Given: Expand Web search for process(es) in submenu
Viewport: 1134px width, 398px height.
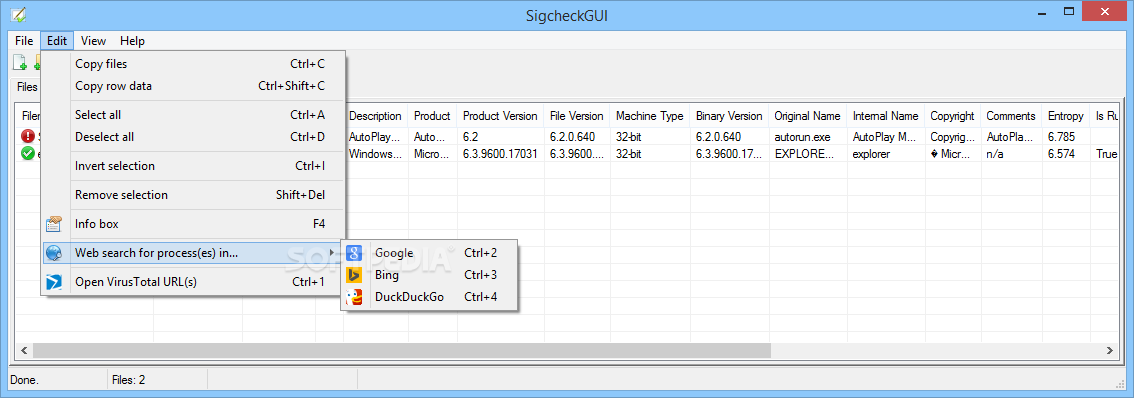Looking at the screenshot, I should click(193, 253).
